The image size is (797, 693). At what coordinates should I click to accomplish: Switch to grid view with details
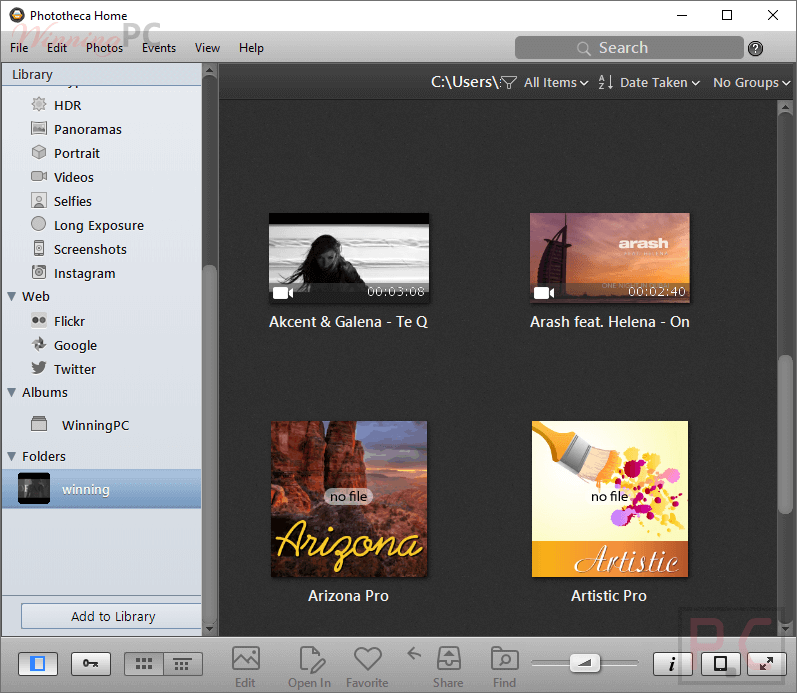[182, 663]
